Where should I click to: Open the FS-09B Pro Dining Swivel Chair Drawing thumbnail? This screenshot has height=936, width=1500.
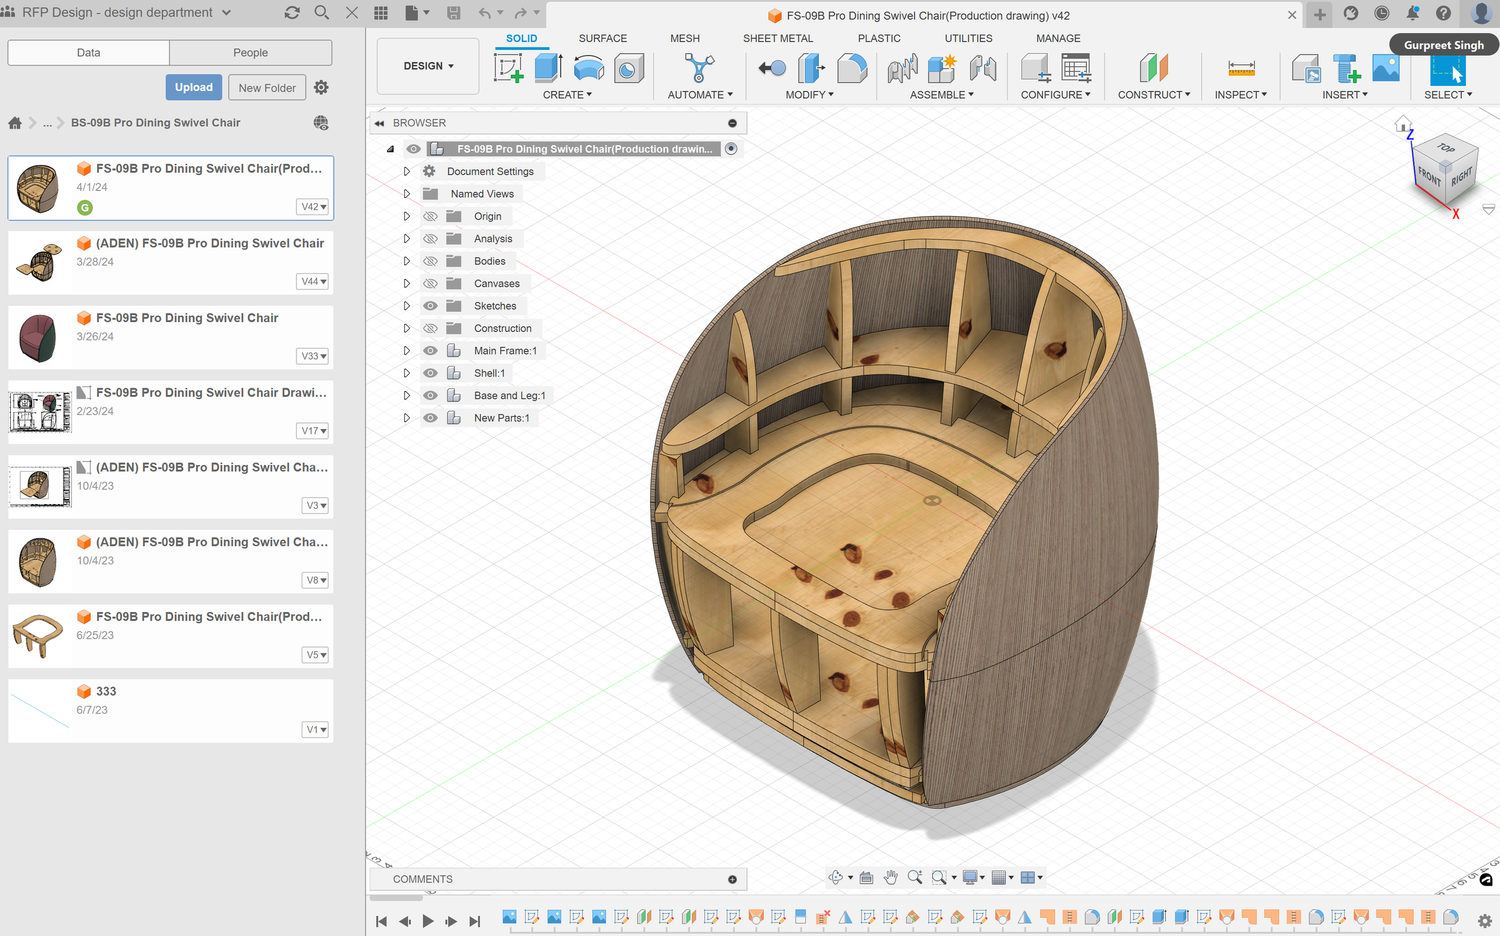(x=40, y=411)
